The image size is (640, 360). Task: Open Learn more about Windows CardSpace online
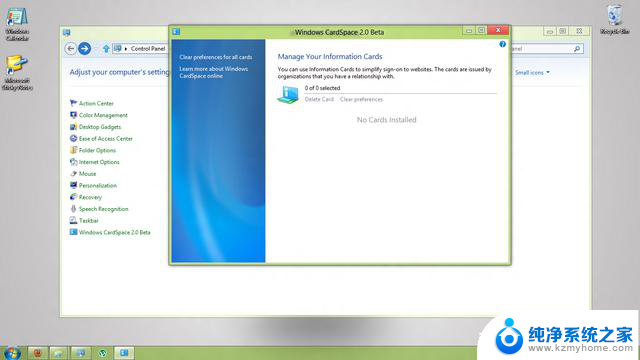coord(213,72)
